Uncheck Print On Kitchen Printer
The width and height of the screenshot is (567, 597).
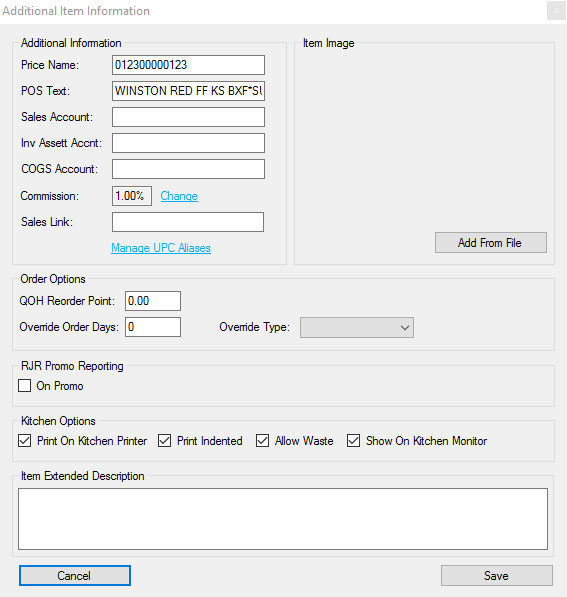coord(25,441)
